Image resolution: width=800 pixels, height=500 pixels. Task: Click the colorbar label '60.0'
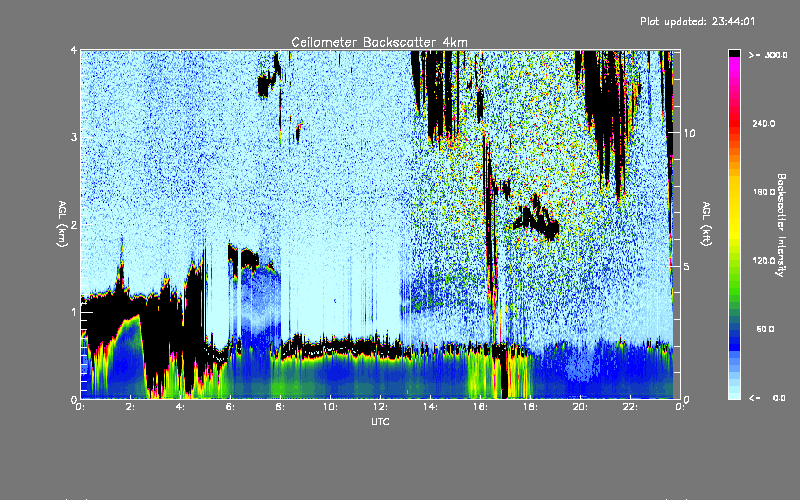(765, 329)
